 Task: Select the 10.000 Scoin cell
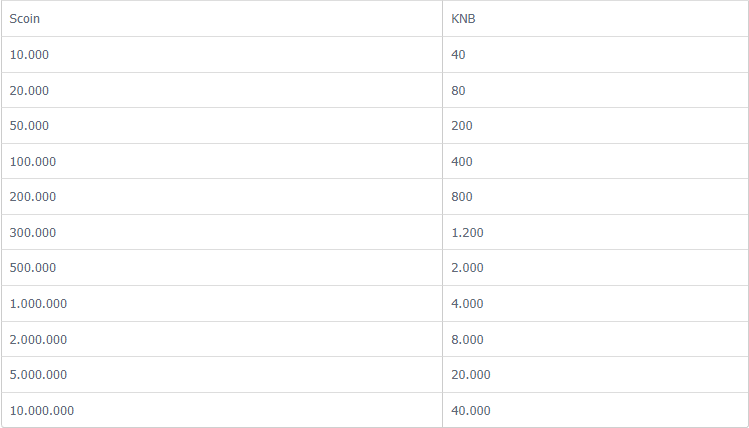pyautogui.click(x=222, y=54)
